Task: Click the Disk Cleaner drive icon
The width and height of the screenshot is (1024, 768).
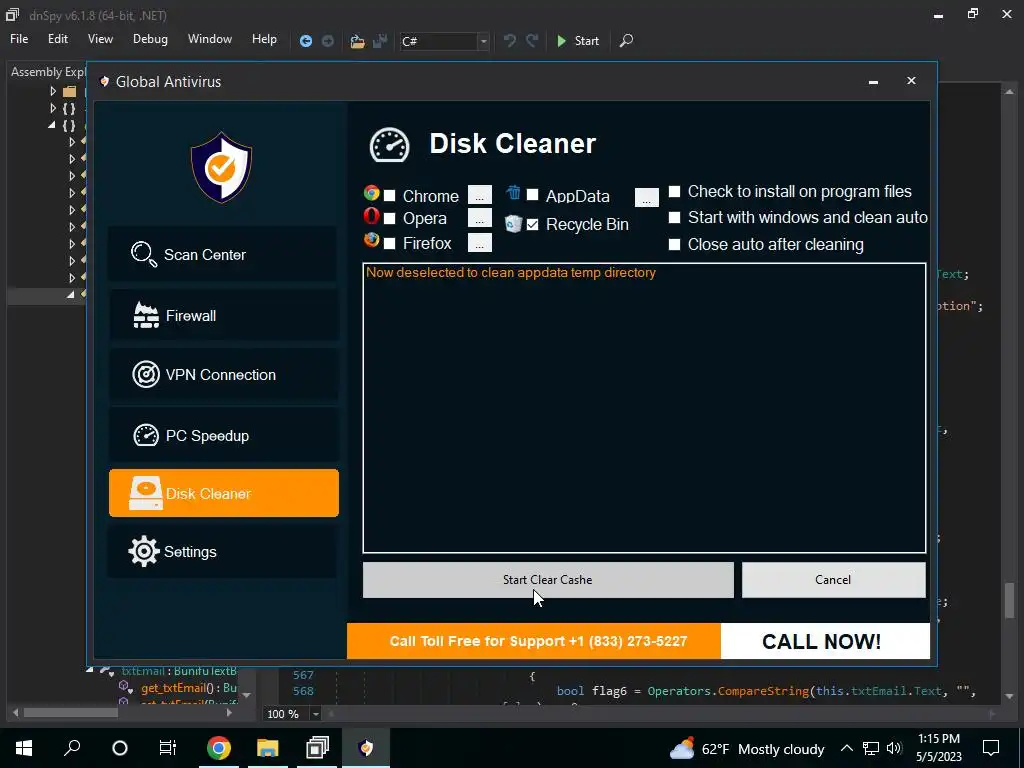Action: (x=145, y=493)
